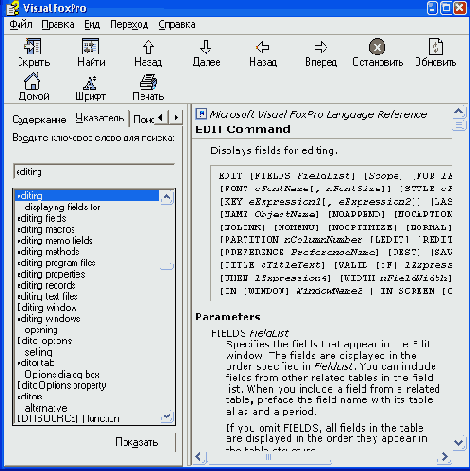Select 'editing memo fields' index entry
The width and height of the screenshot is (470, 471).
(55, 241)
